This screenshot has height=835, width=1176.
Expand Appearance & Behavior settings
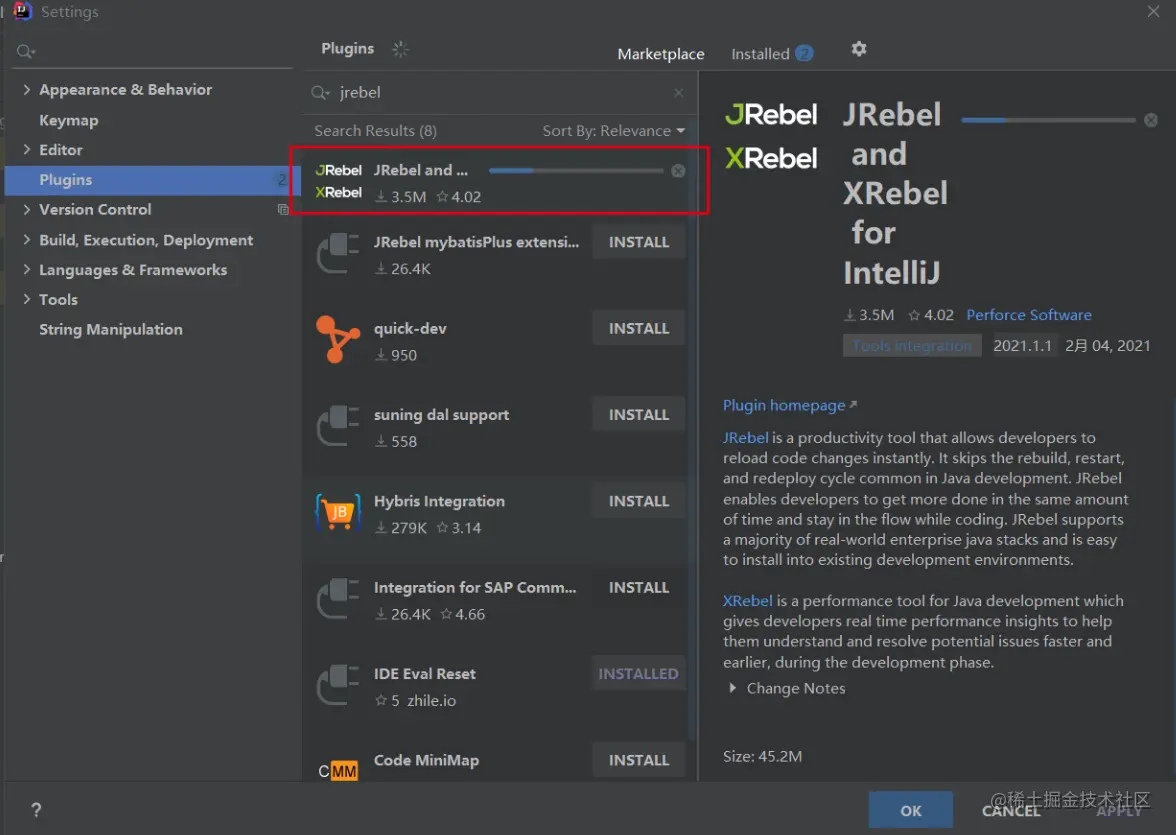point(26,89)
